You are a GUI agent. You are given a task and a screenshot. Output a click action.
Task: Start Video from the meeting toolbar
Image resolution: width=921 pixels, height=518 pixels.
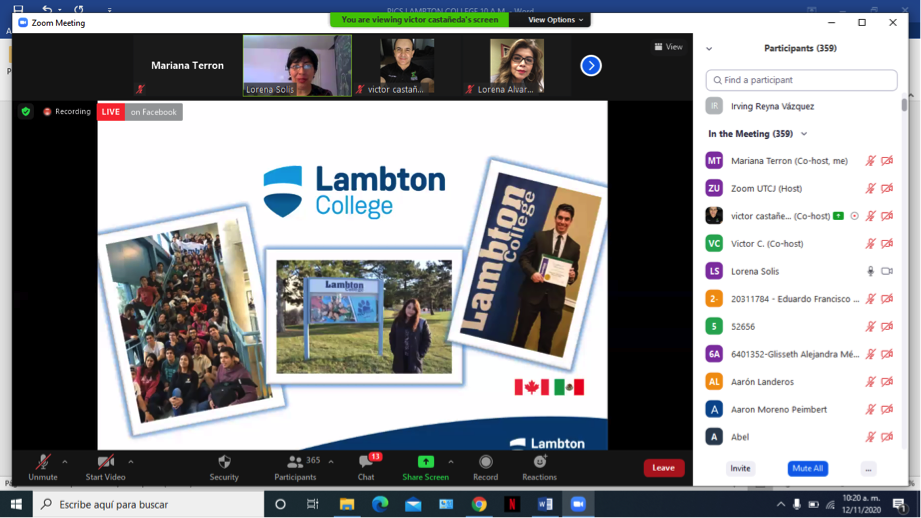(105, 467)
